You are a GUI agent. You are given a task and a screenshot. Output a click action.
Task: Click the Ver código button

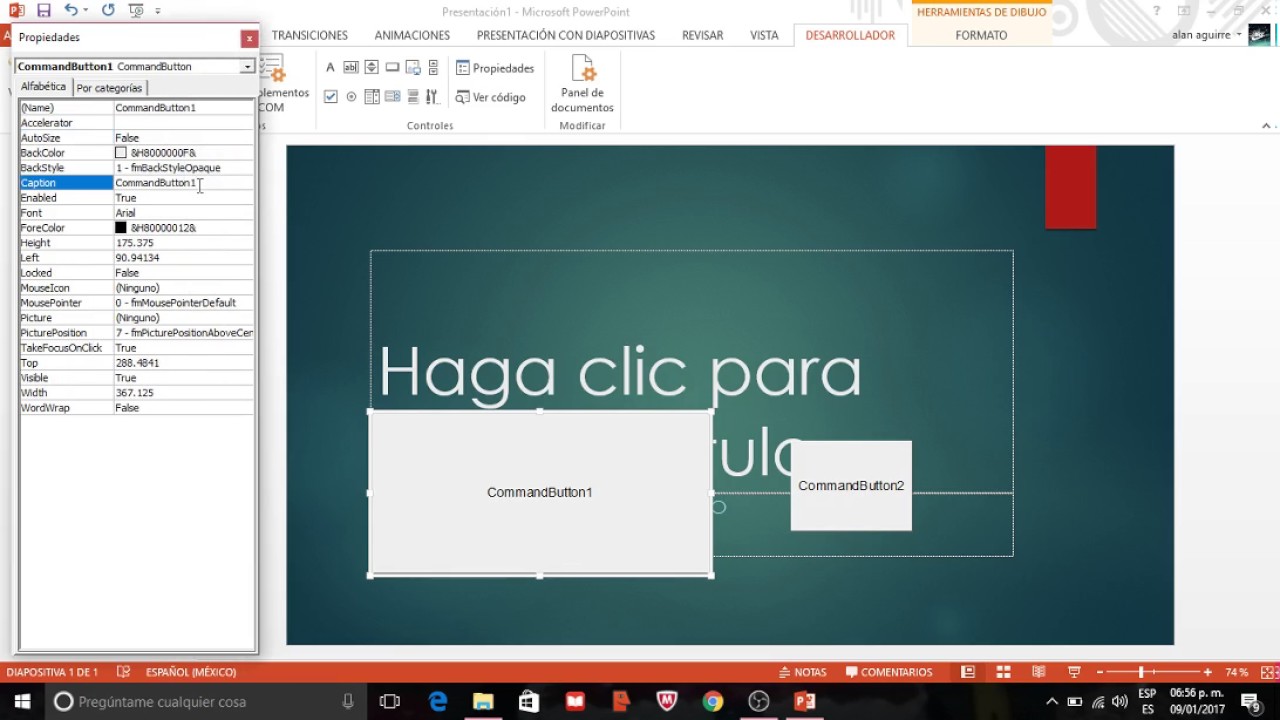click(x=491, y=97)
